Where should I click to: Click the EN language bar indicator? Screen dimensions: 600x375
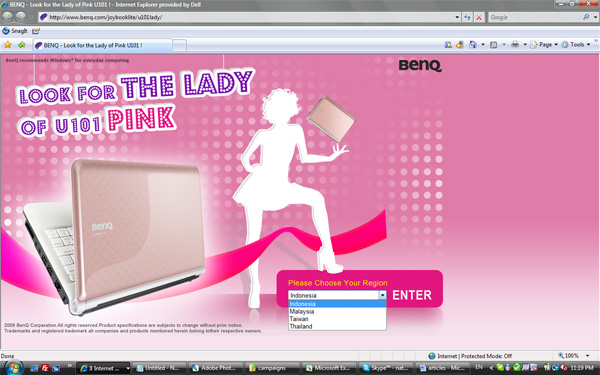click(478, 367)
